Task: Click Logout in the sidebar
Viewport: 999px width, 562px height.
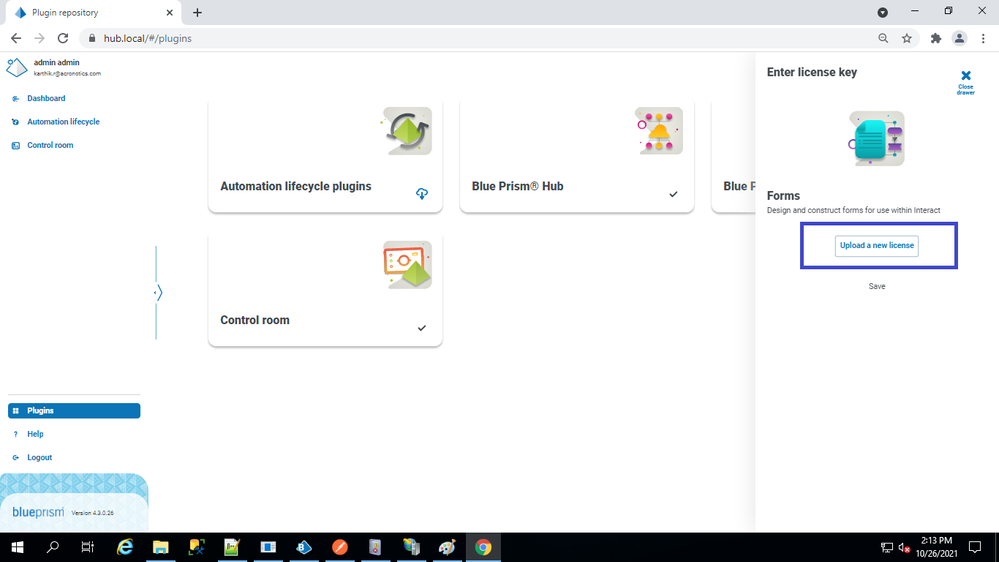Action: 40,458
